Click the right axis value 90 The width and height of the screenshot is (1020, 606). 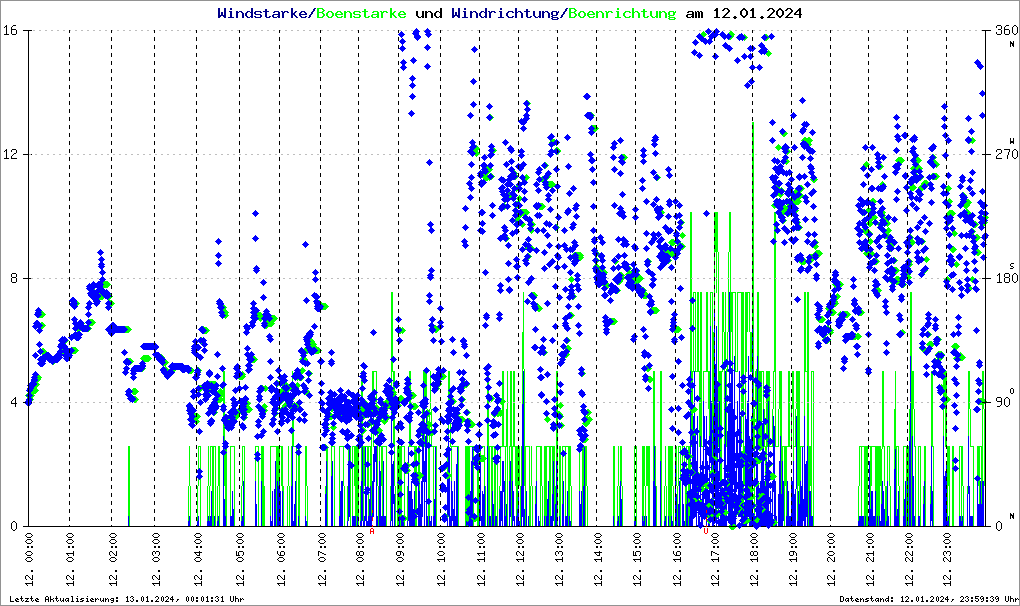coord(1003,402)
